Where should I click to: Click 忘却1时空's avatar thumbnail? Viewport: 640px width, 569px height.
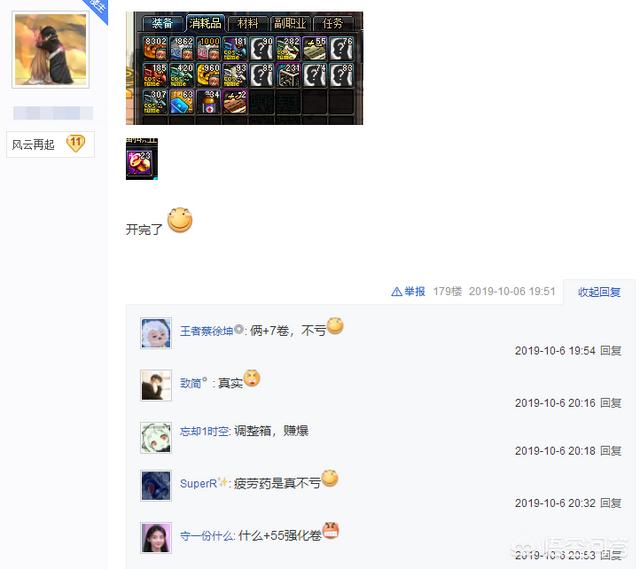pyautogui.click(x=156, y=438)
